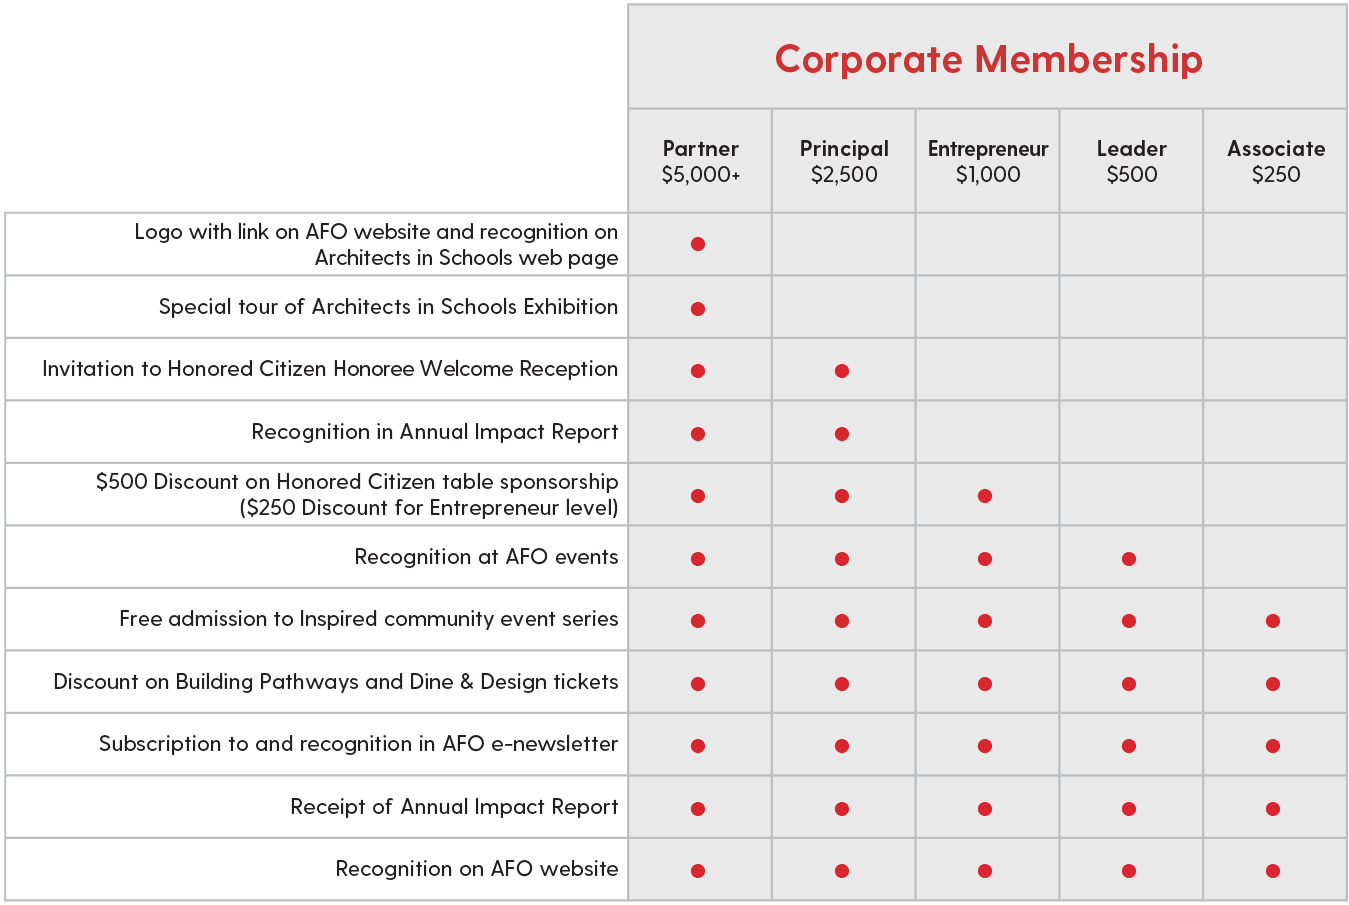The width and height of the screenshot is (1349, 905).
Task: Click the Entrepreneur dot for Receipt of Annual Impact Report
Action: (985, 809)
